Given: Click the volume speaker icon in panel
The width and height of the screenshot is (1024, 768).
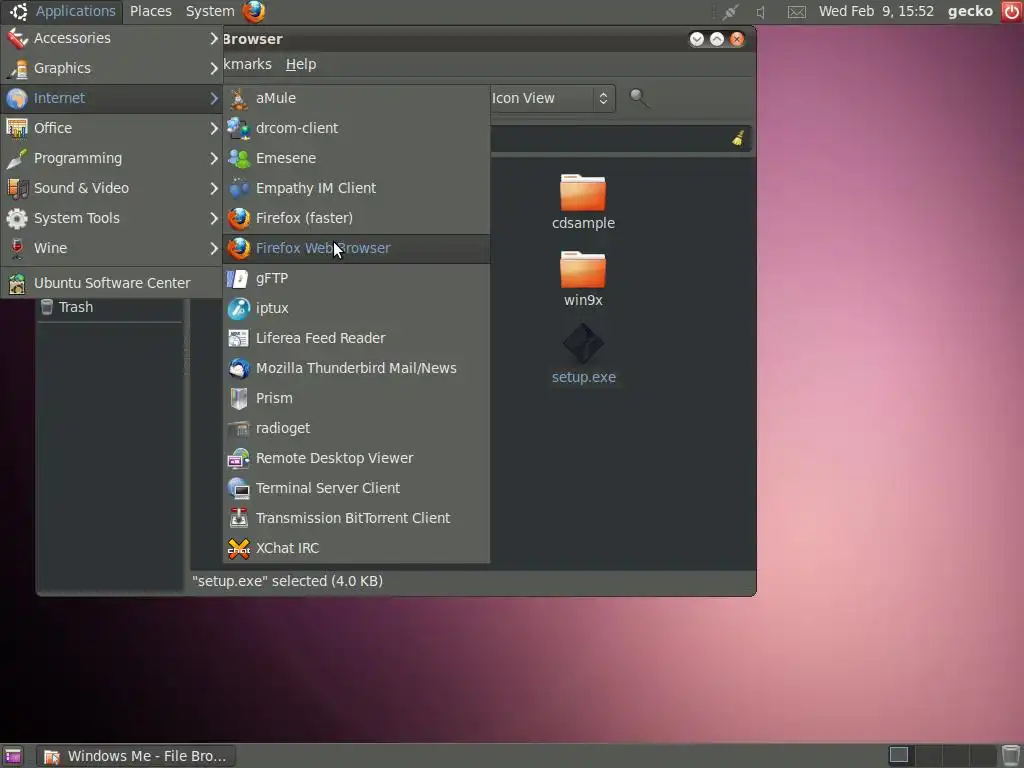Looking at the screenshot, I should pyautogui.click(x=761, y=12).
